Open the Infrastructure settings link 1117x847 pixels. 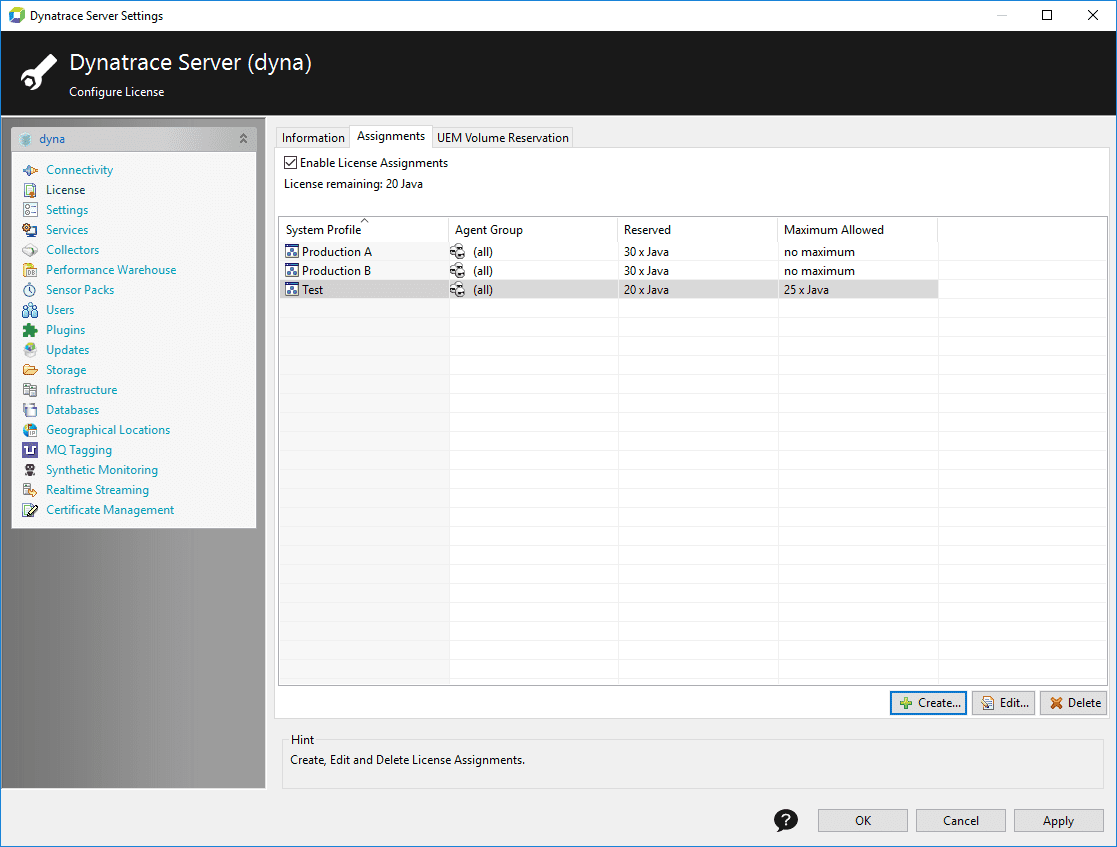point(82,390)
